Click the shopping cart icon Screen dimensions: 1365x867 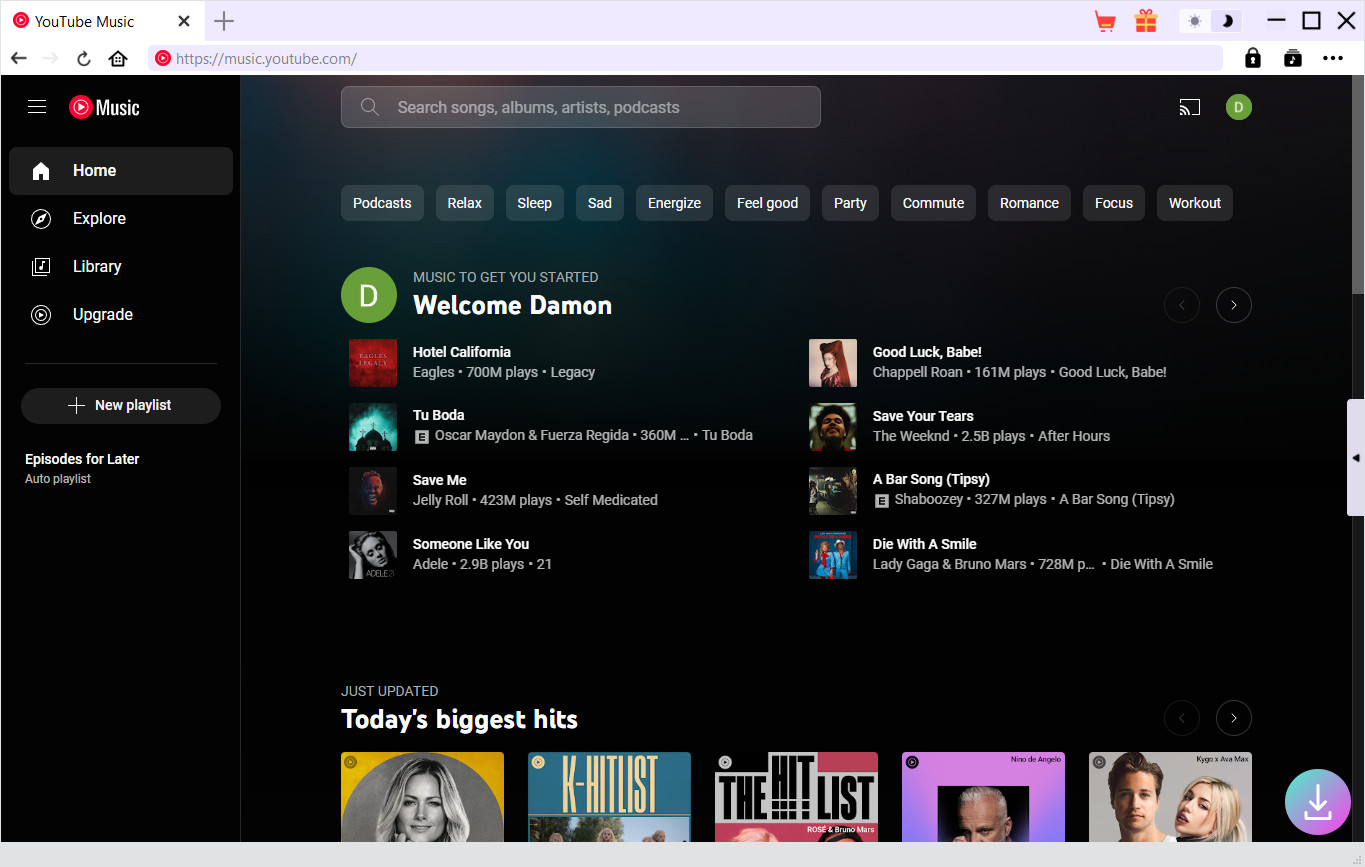(1105, 21)
